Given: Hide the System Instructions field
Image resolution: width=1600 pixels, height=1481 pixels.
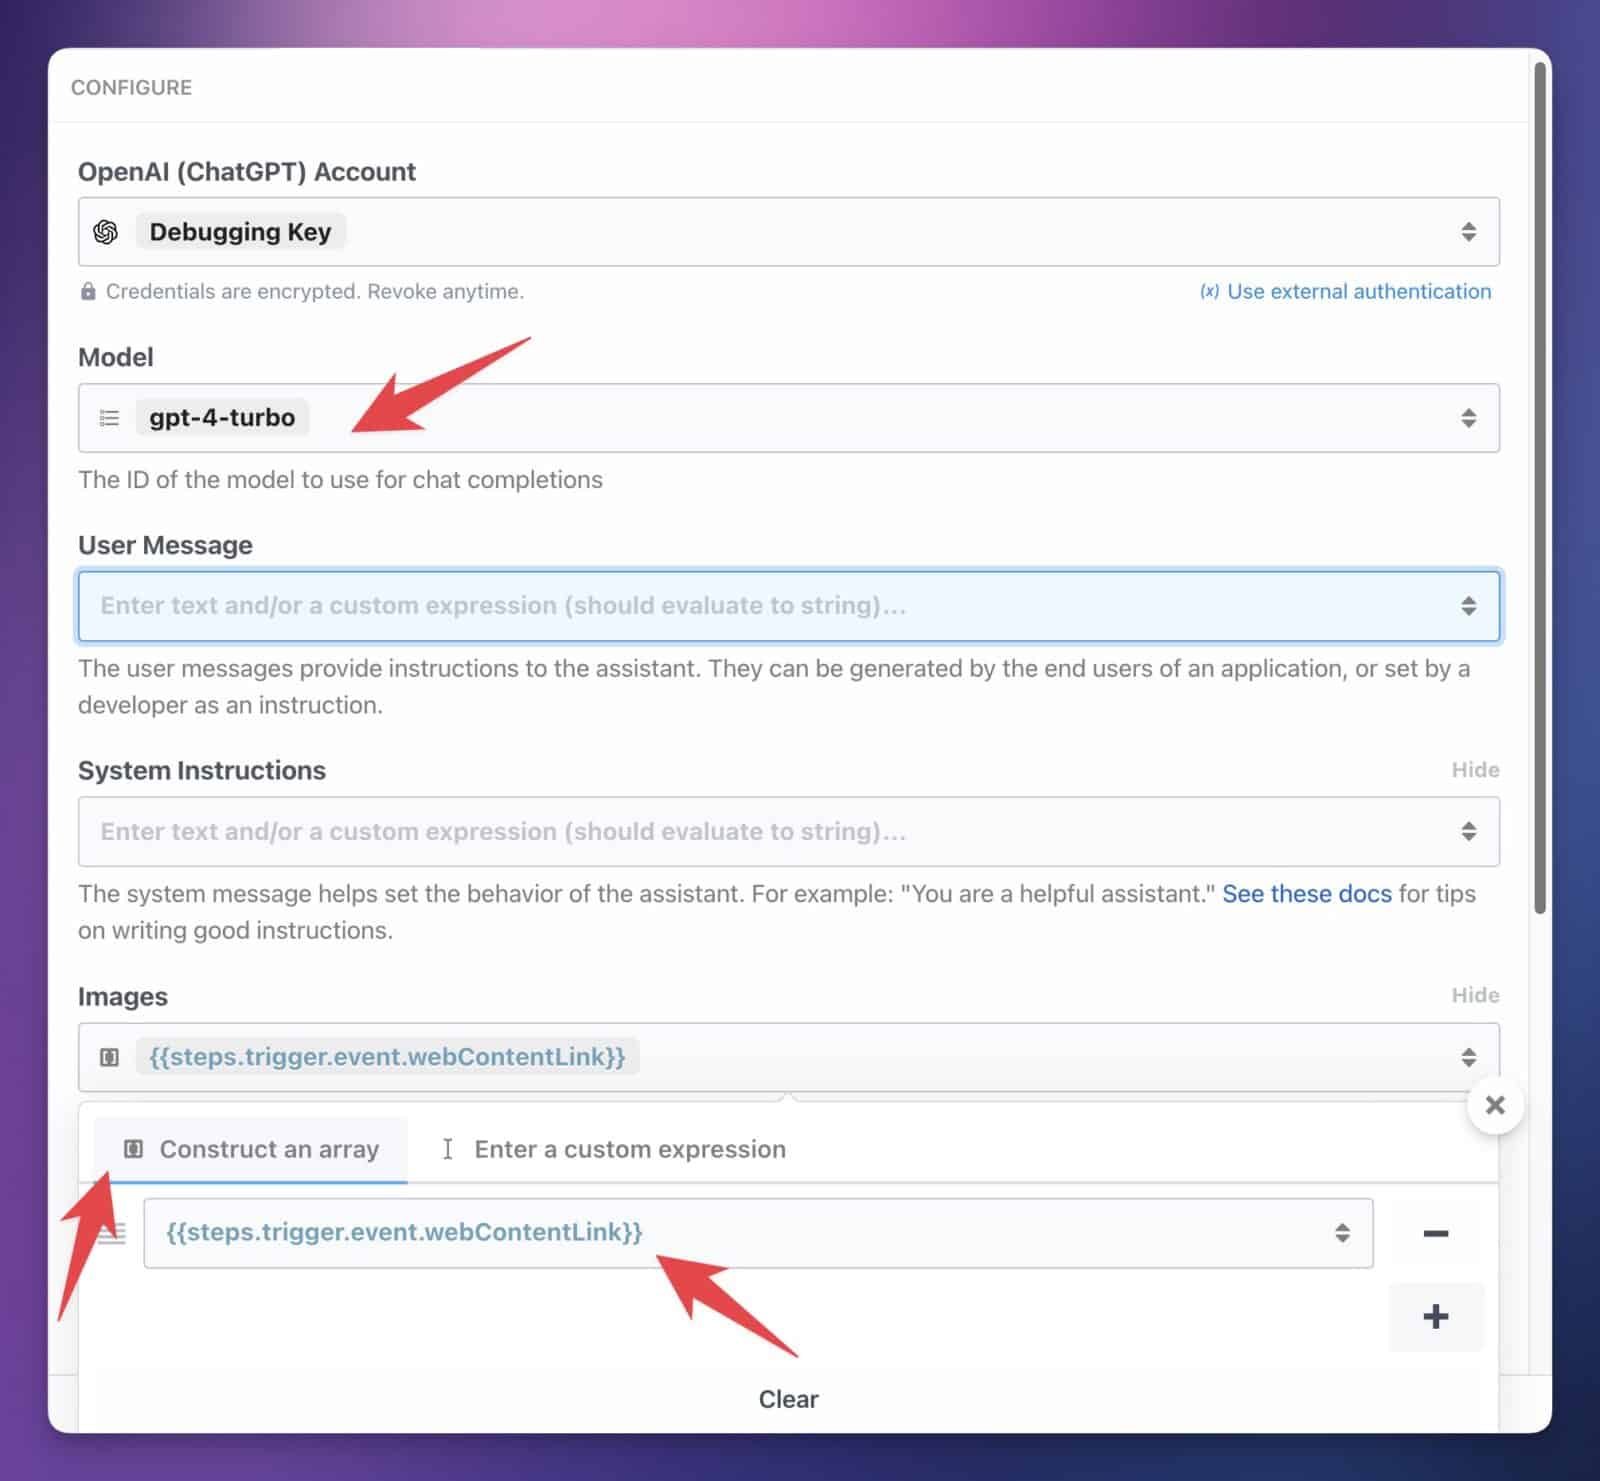Looking at the screenshot, I should [x=1475, y=770].
